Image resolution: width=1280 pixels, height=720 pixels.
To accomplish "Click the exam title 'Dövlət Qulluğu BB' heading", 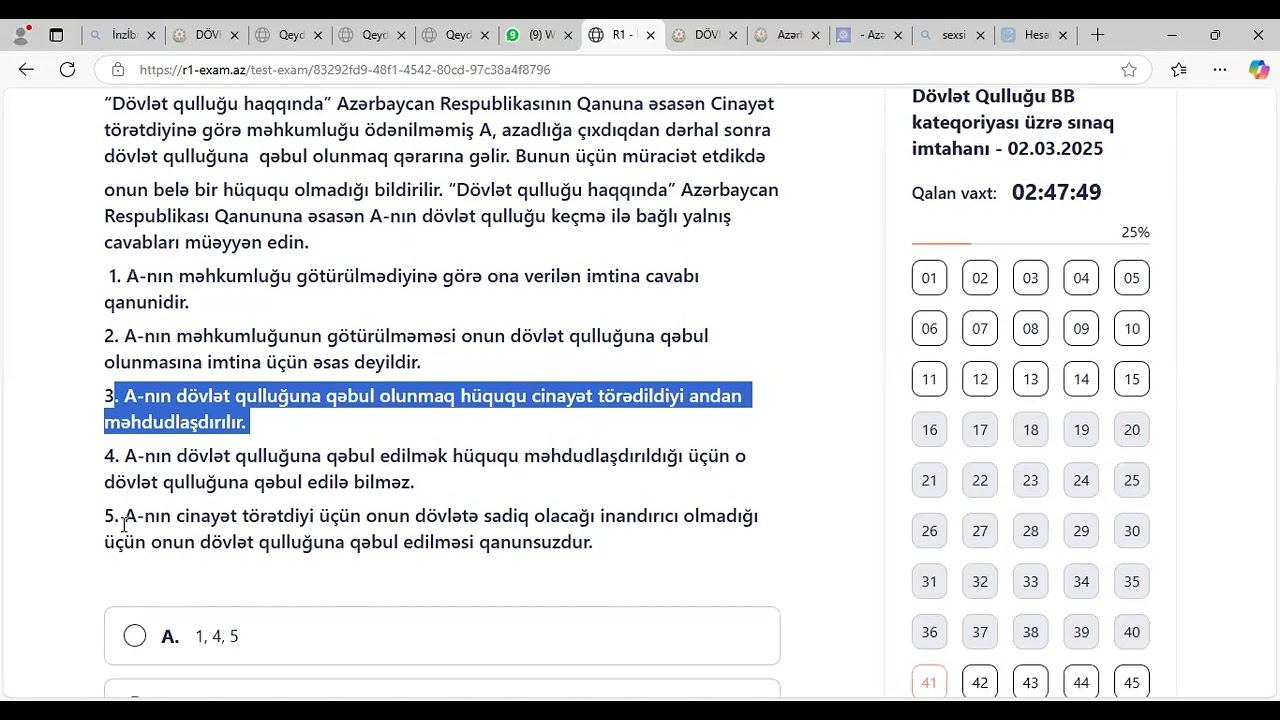I will coord(993,97).
